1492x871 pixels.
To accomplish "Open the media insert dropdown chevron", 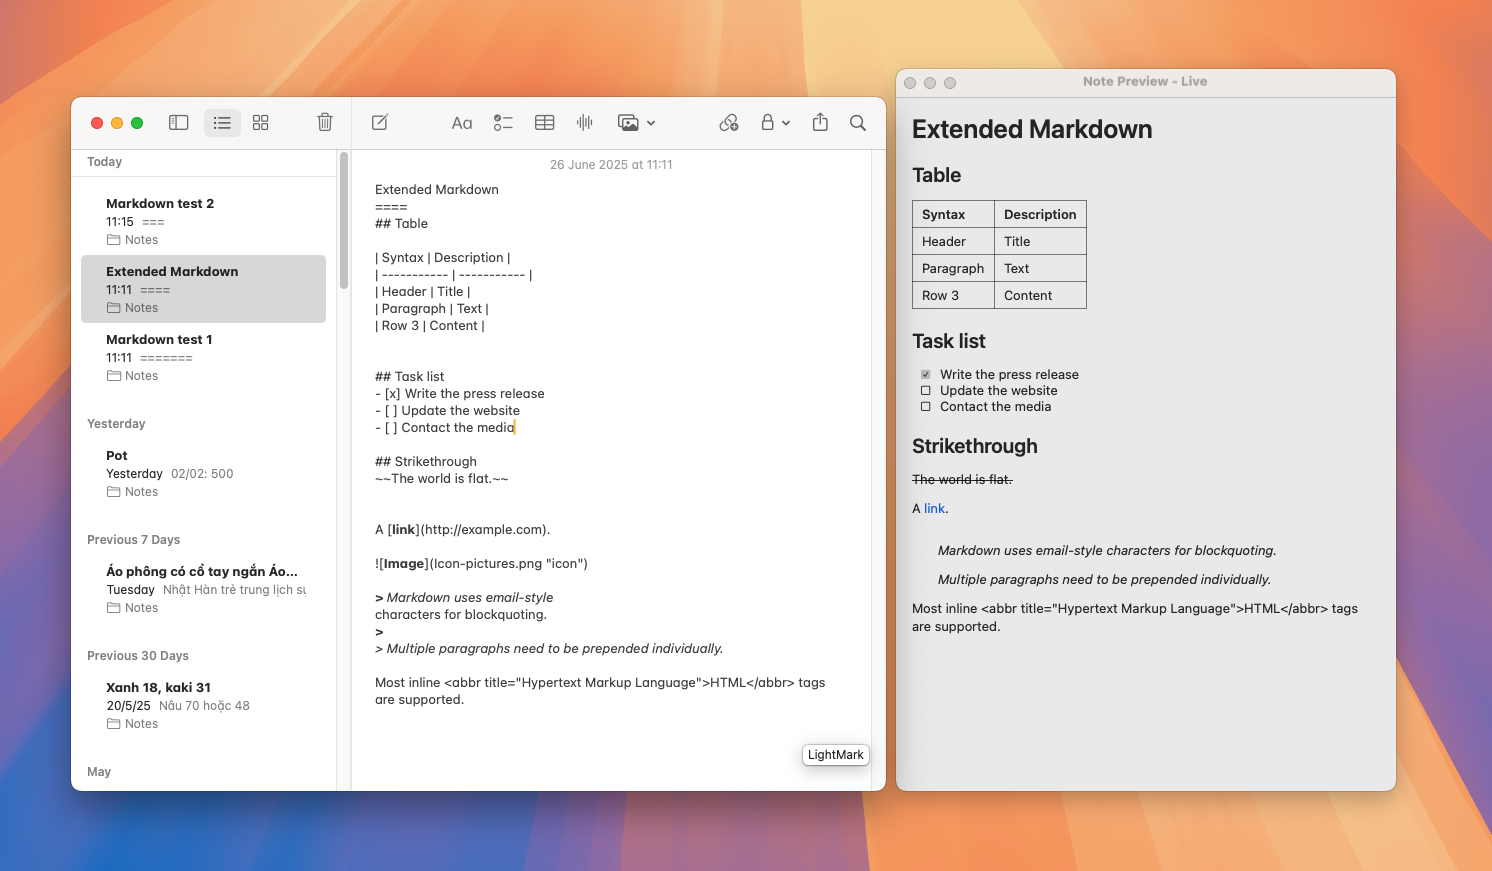I will pyautogui.click(x=651, y=122).
